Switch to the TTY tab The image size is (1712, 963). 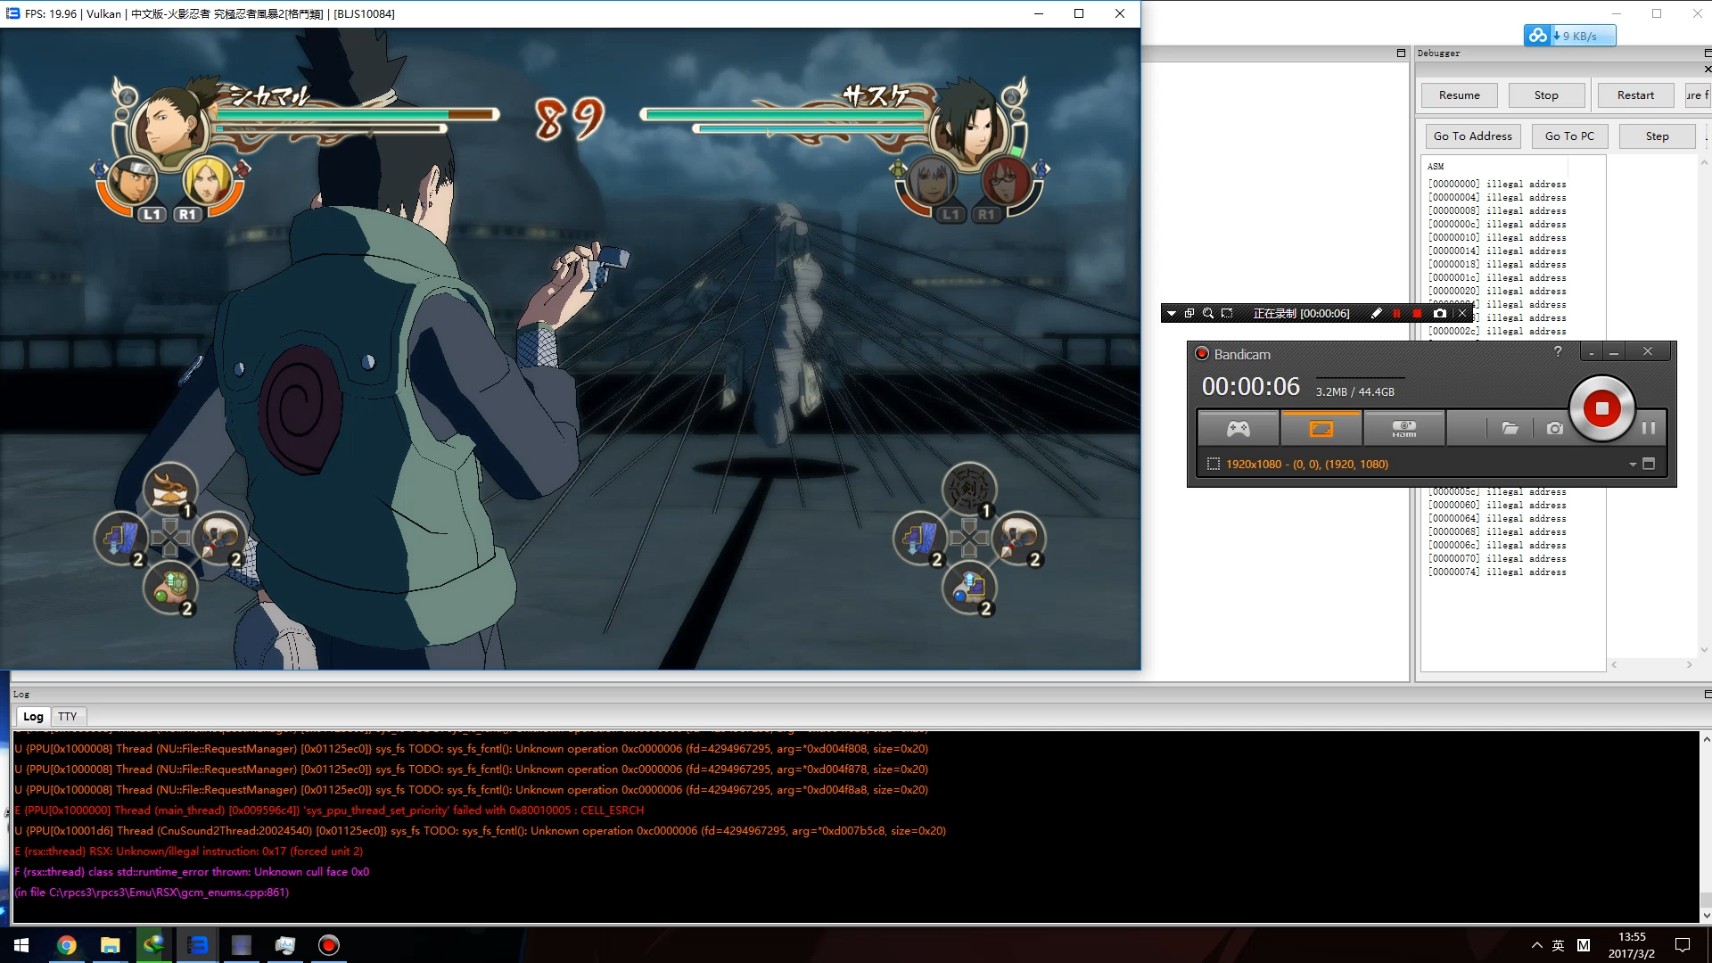(67, 716)
